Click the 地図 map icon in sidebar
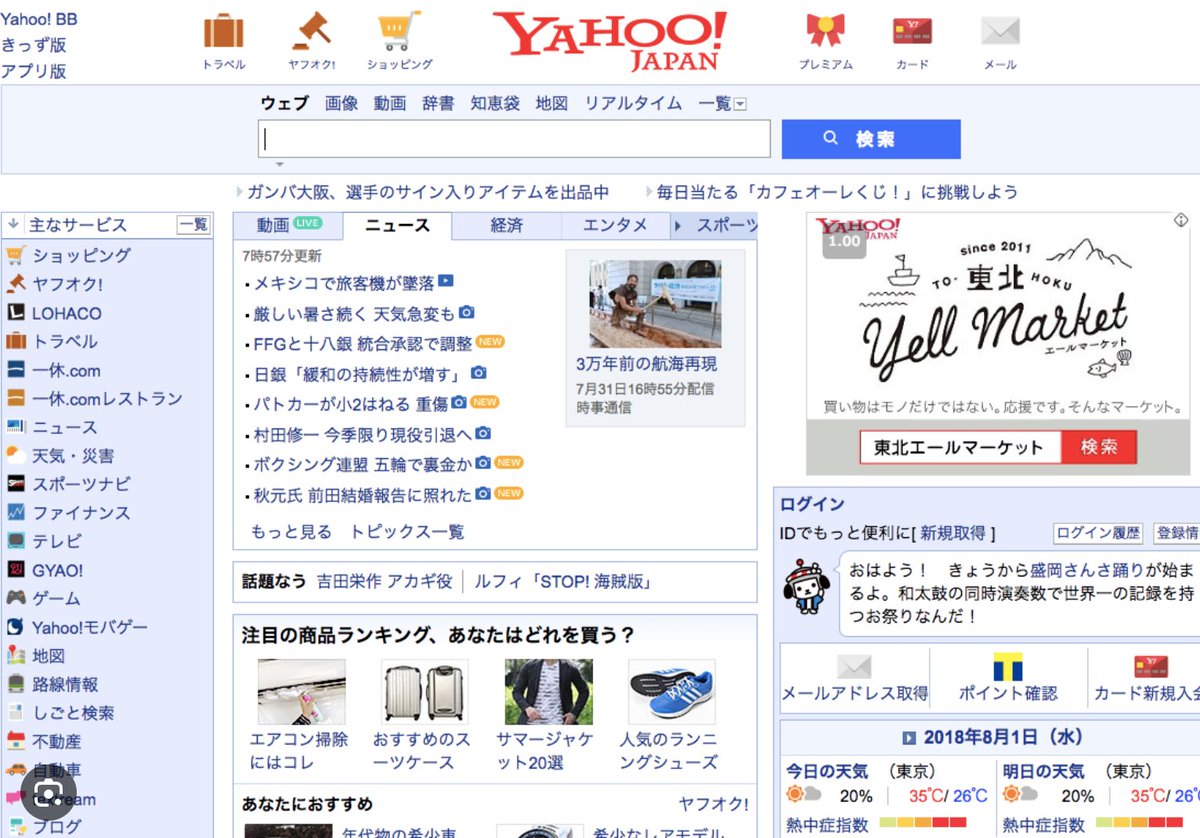Image resolution: width=1200 pixels, height=838 pixels. [15, 656]
